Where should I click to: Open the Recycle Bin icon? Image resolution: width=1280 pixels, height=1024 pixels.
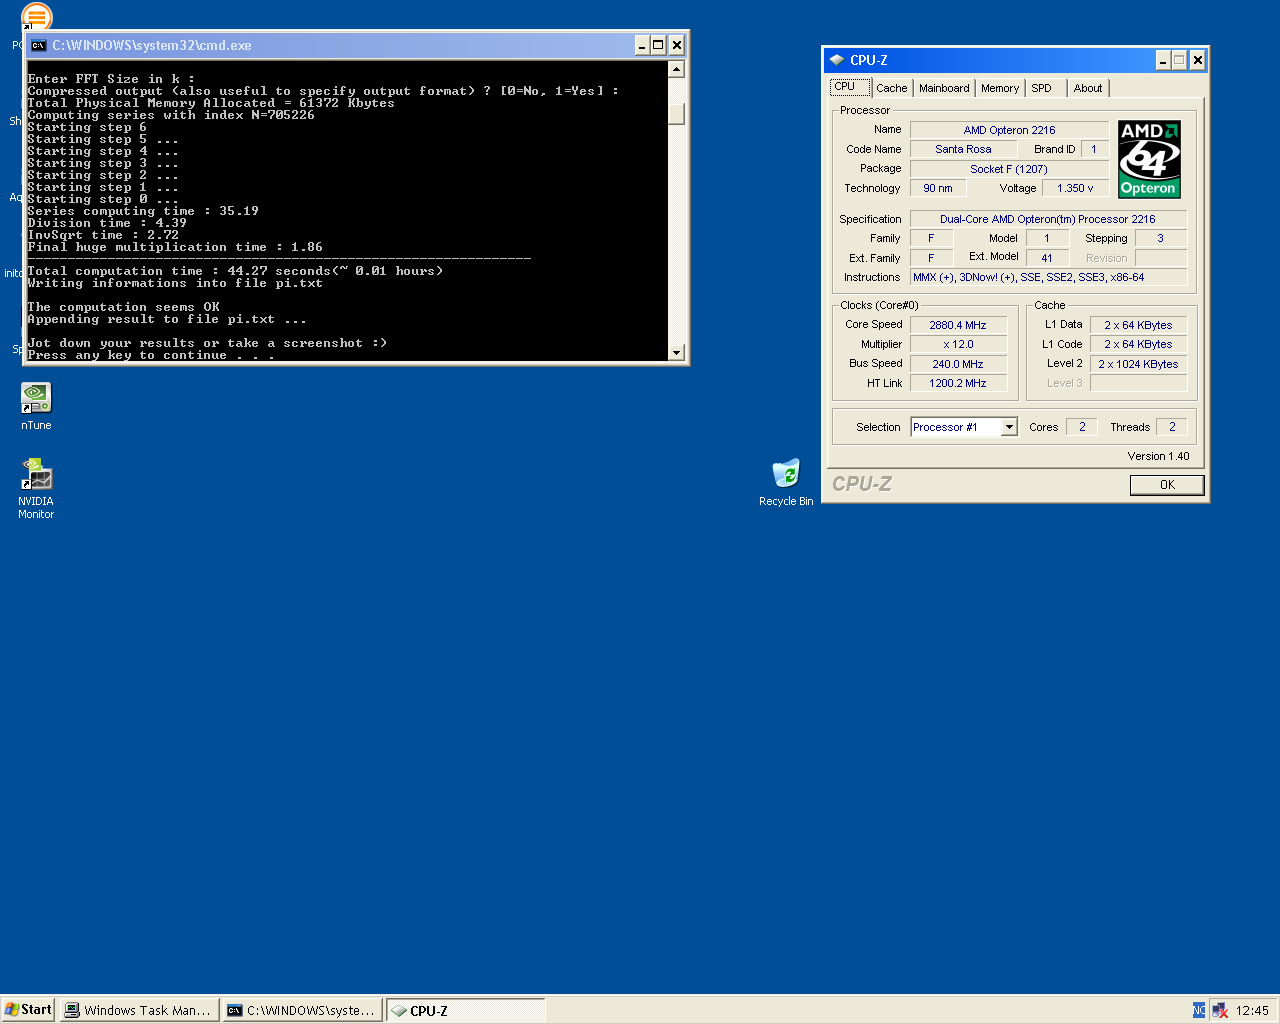click(786, 482)
